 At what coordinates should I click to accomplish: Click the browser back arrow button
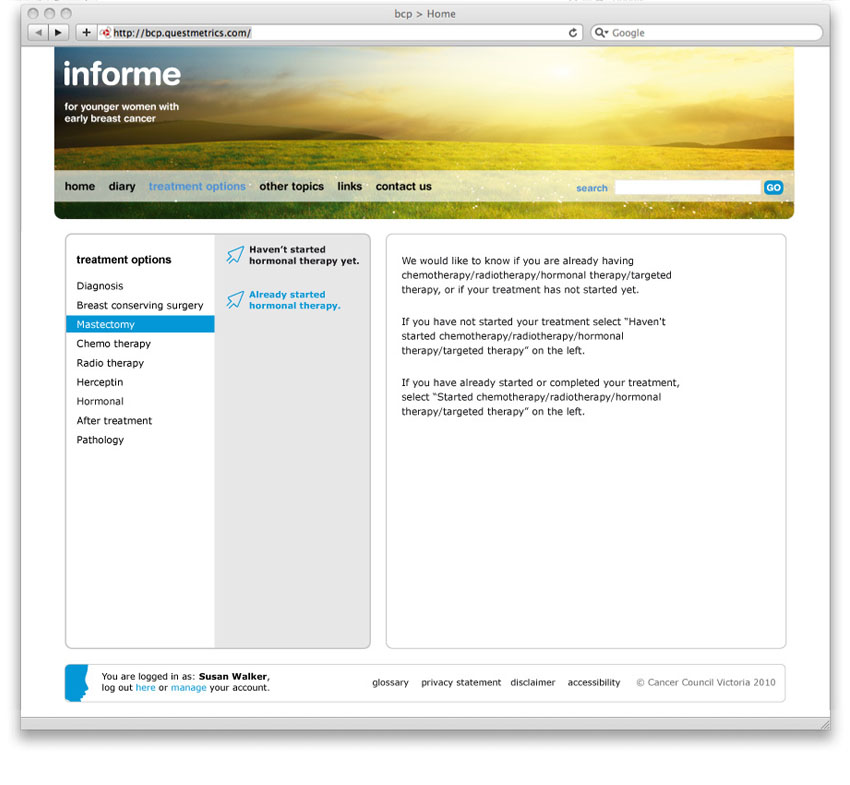point(38,33)
